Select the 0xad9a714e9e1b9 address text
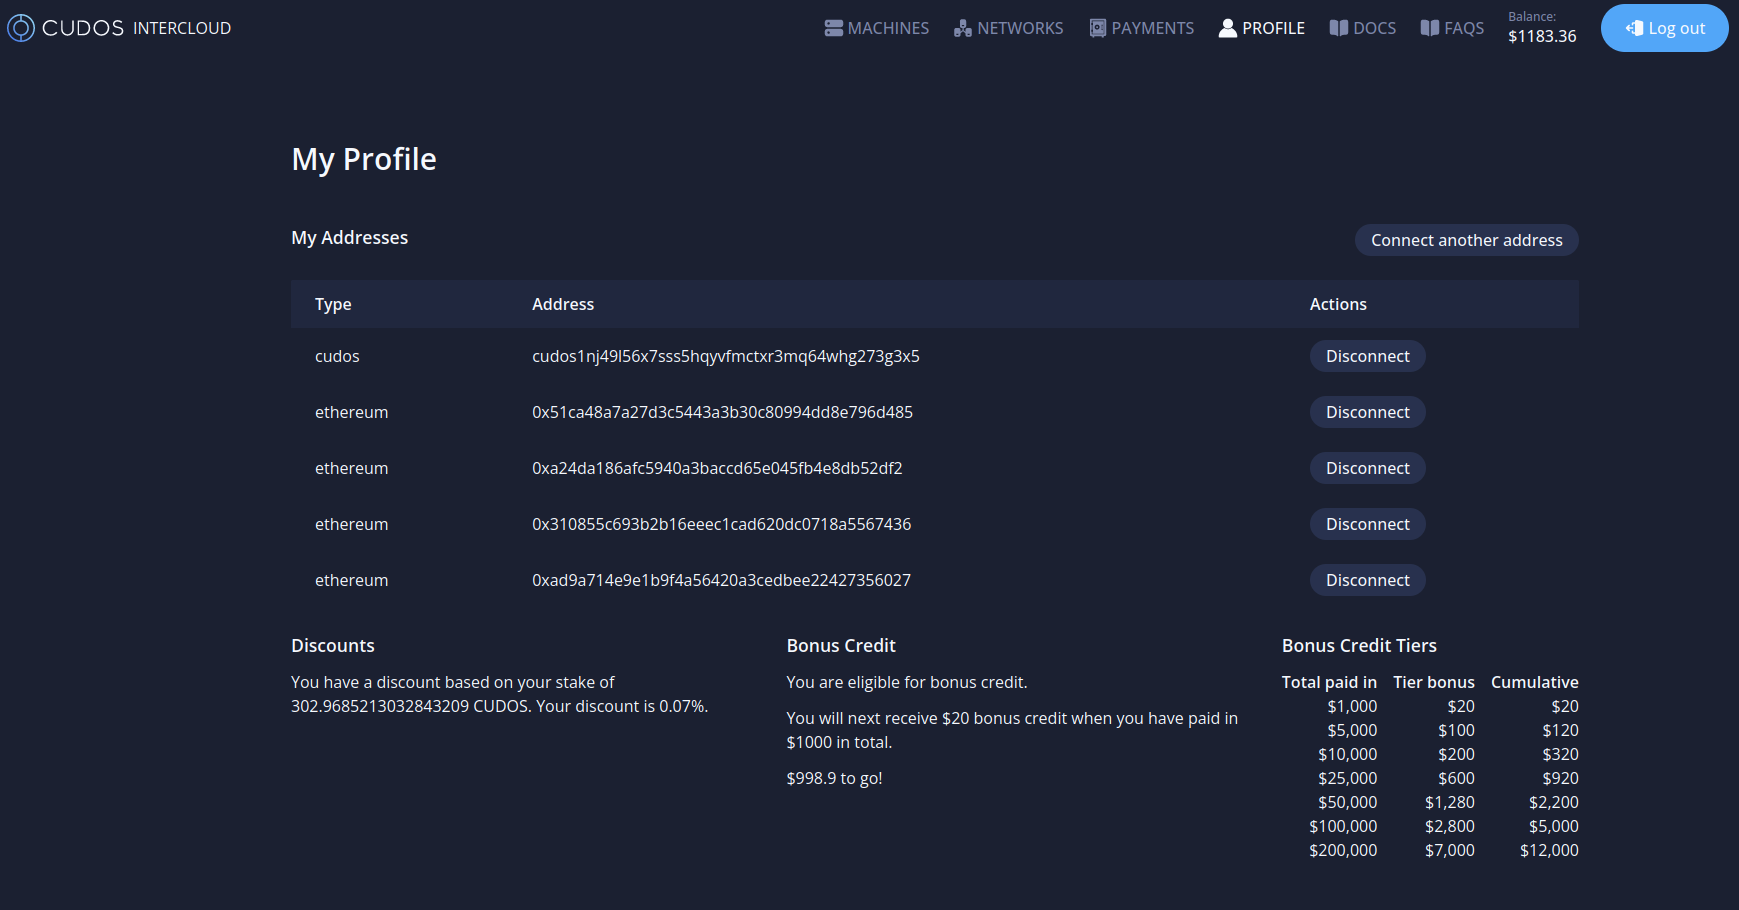 tap(722, 580)
